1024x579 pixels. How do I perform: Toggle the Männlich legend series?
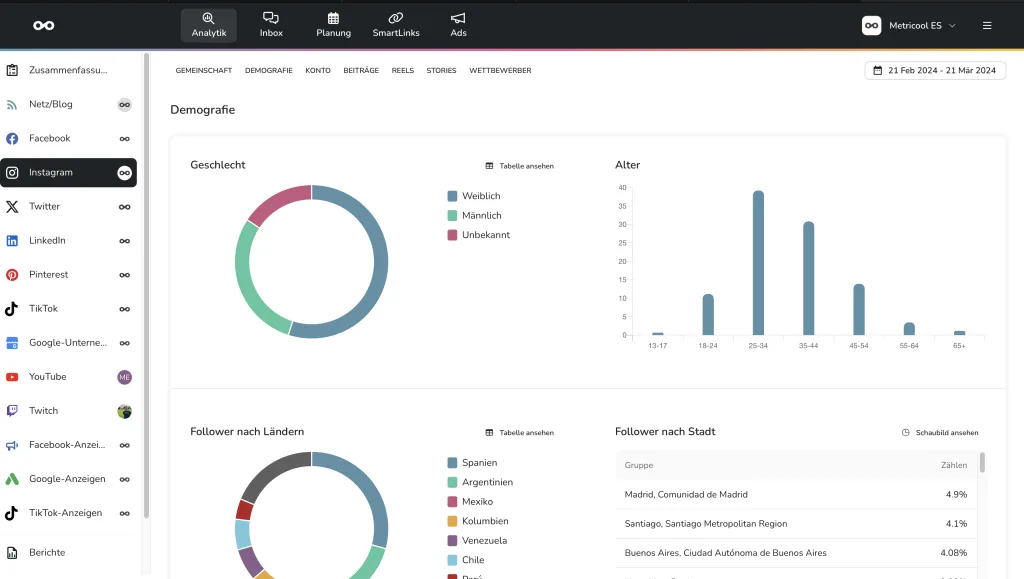coord(481,215)
